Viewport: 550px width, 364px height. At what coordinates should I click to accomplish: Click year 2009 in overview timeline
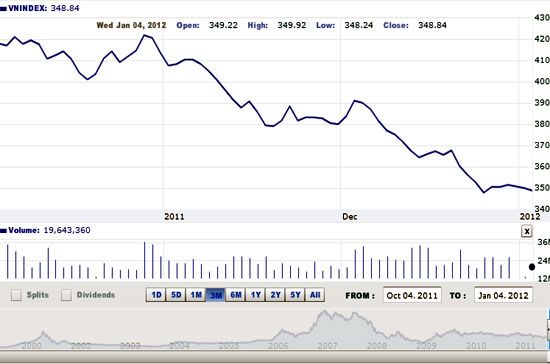click(426, 346)
